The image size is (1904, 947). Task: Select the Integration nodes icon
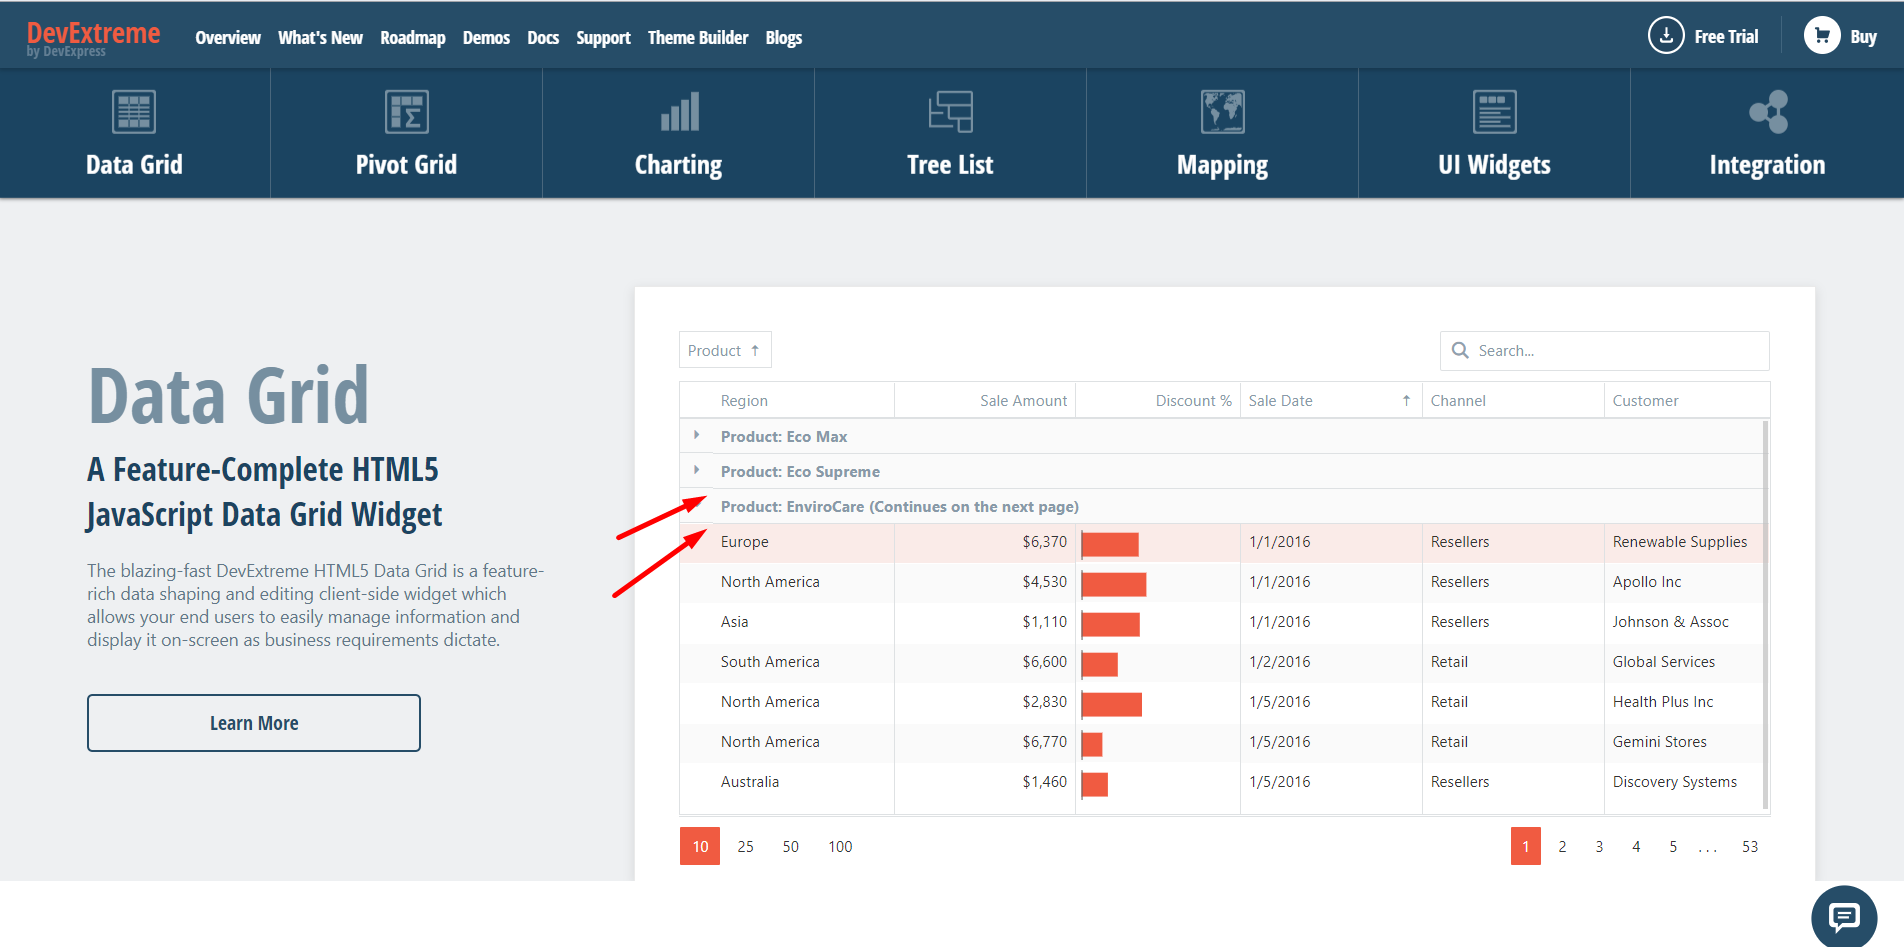pos(1766,111)
